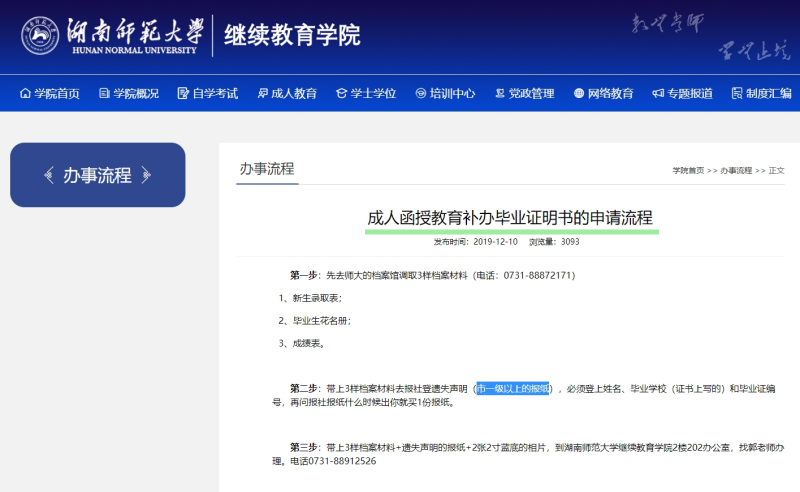The image size is (800, 492).
Task: Click the Hunan Normal University round emblem
Action: (x=40, y=36)
